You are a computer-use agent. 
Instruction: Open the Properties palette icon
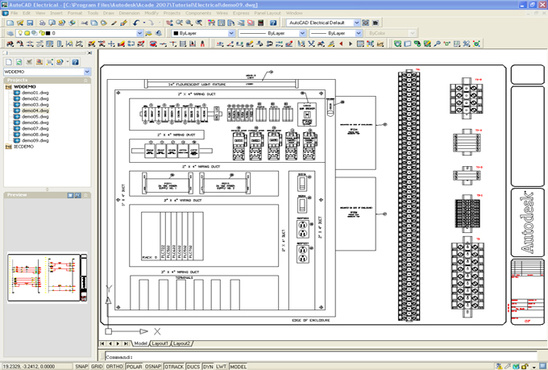tap(211, 23)
